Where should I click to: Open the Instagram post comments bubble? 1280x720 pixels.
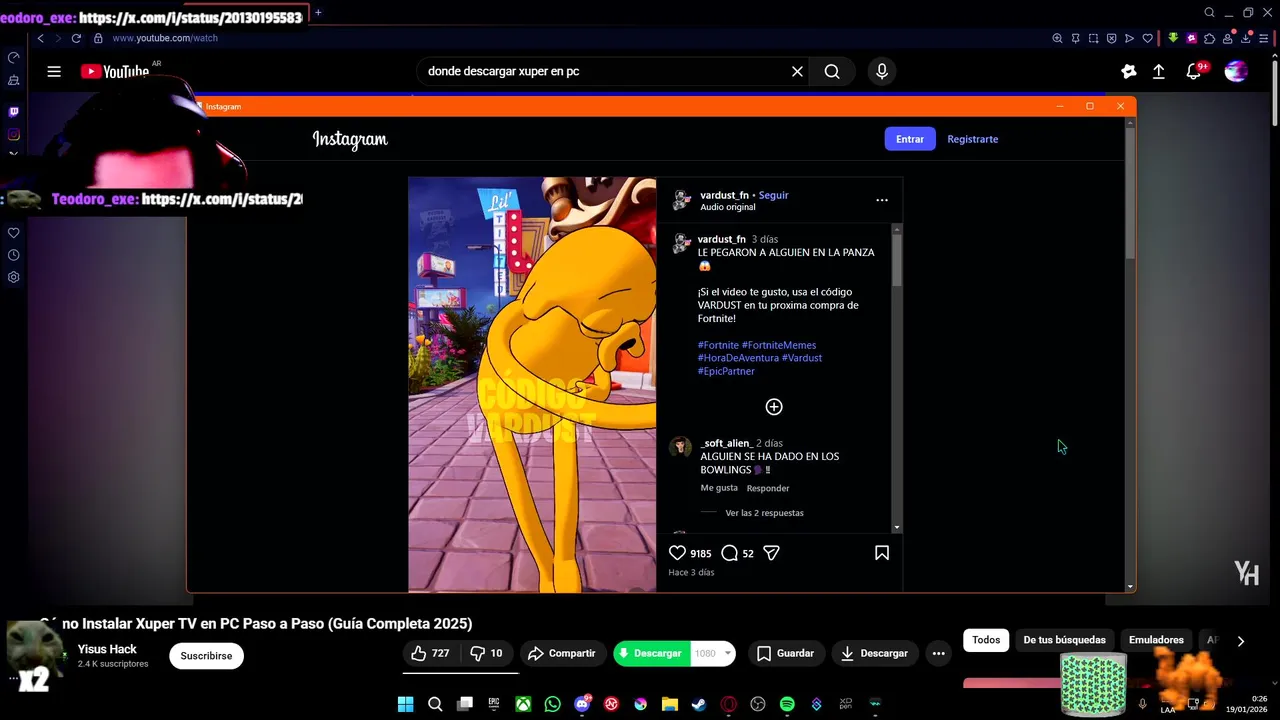tap(729, 553)
